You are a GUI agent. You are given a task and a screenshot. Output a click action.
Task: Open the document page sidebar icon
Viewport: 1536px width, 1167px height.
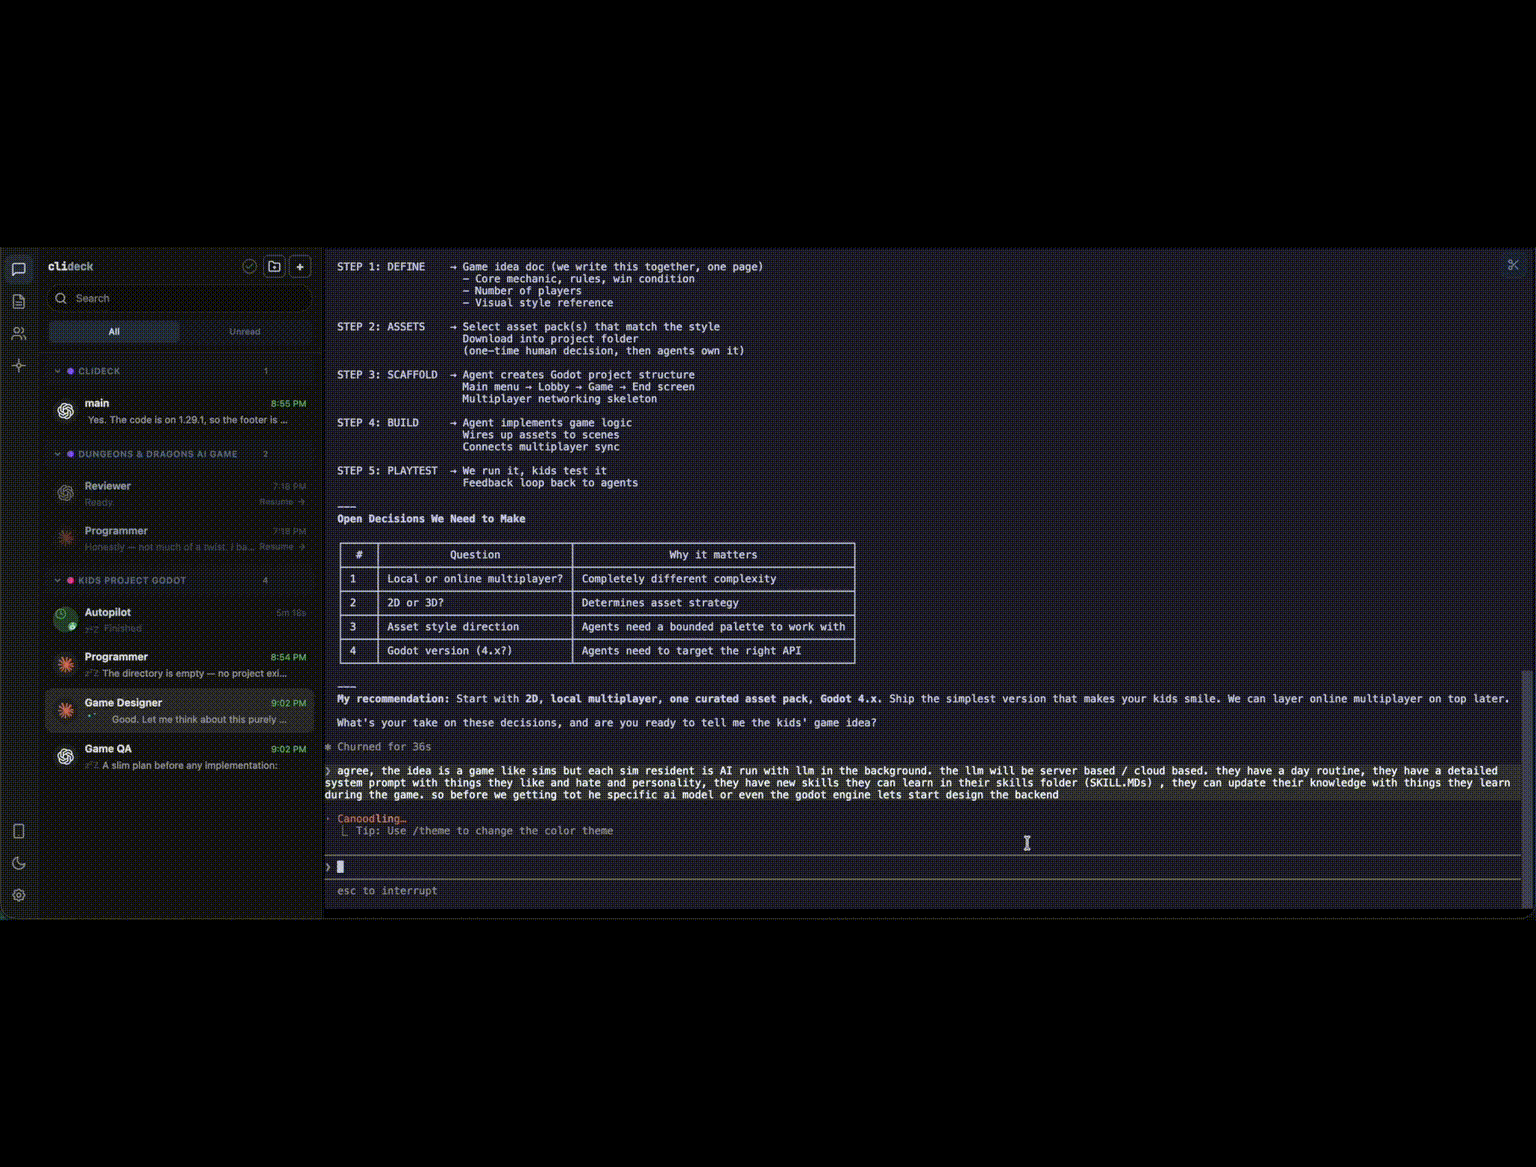coord(18,301)
